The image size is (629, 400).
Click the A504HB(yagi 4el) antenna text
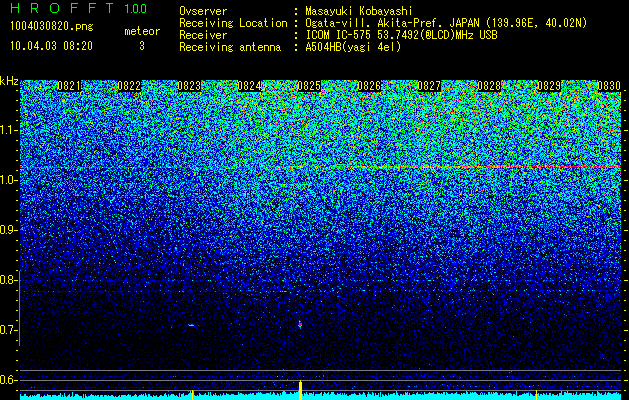(x=353, y=47)
